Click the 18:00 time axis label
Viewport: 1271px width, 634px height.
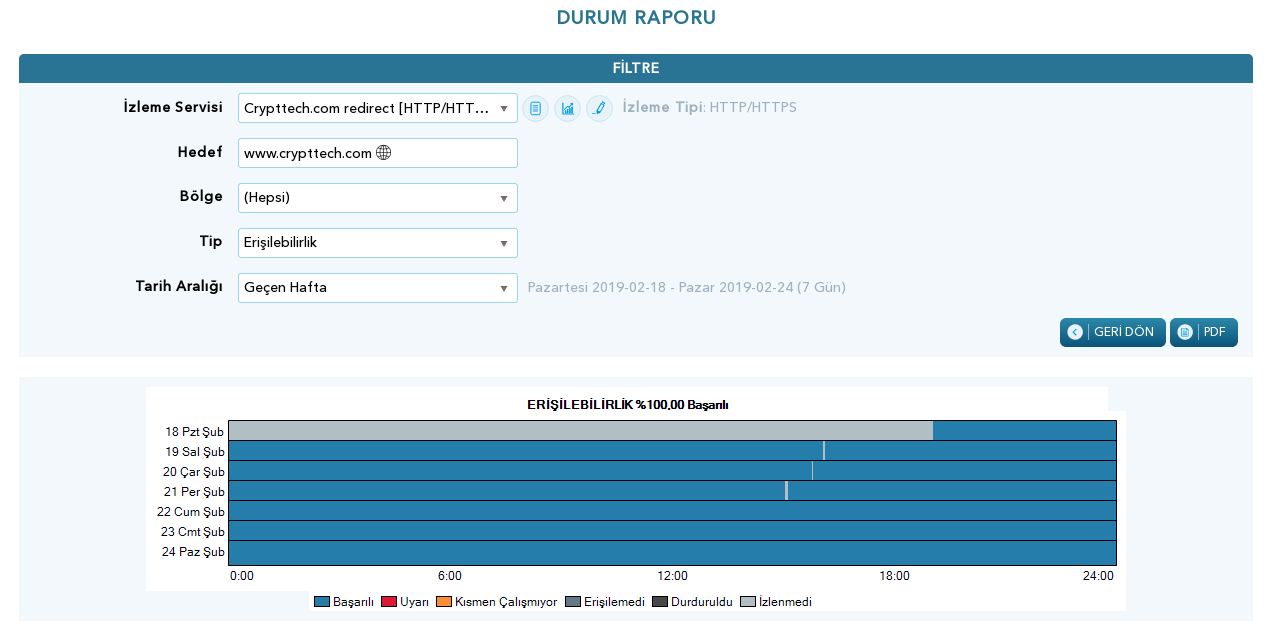894,576
